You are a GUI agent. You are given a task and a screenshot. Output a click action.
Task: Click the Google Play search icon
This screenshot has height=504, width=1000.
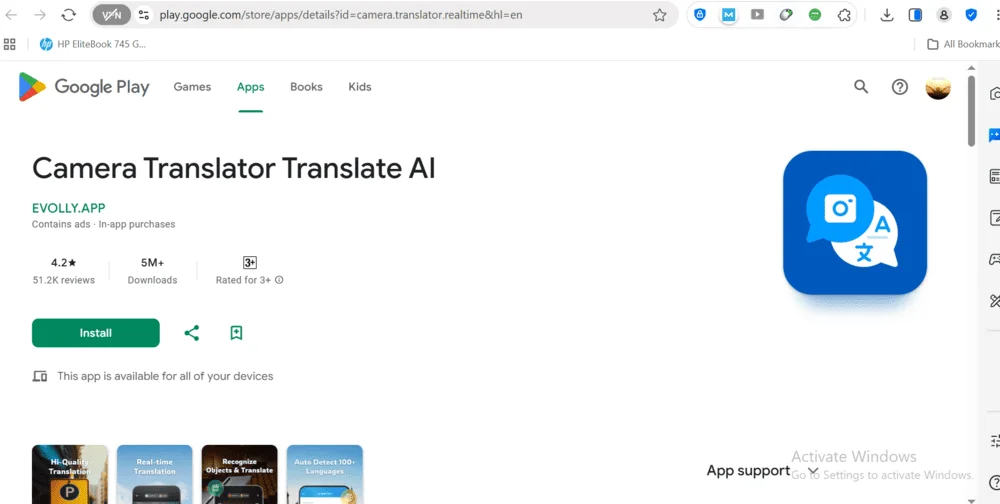pyautogui.click(x=861, y=87)
